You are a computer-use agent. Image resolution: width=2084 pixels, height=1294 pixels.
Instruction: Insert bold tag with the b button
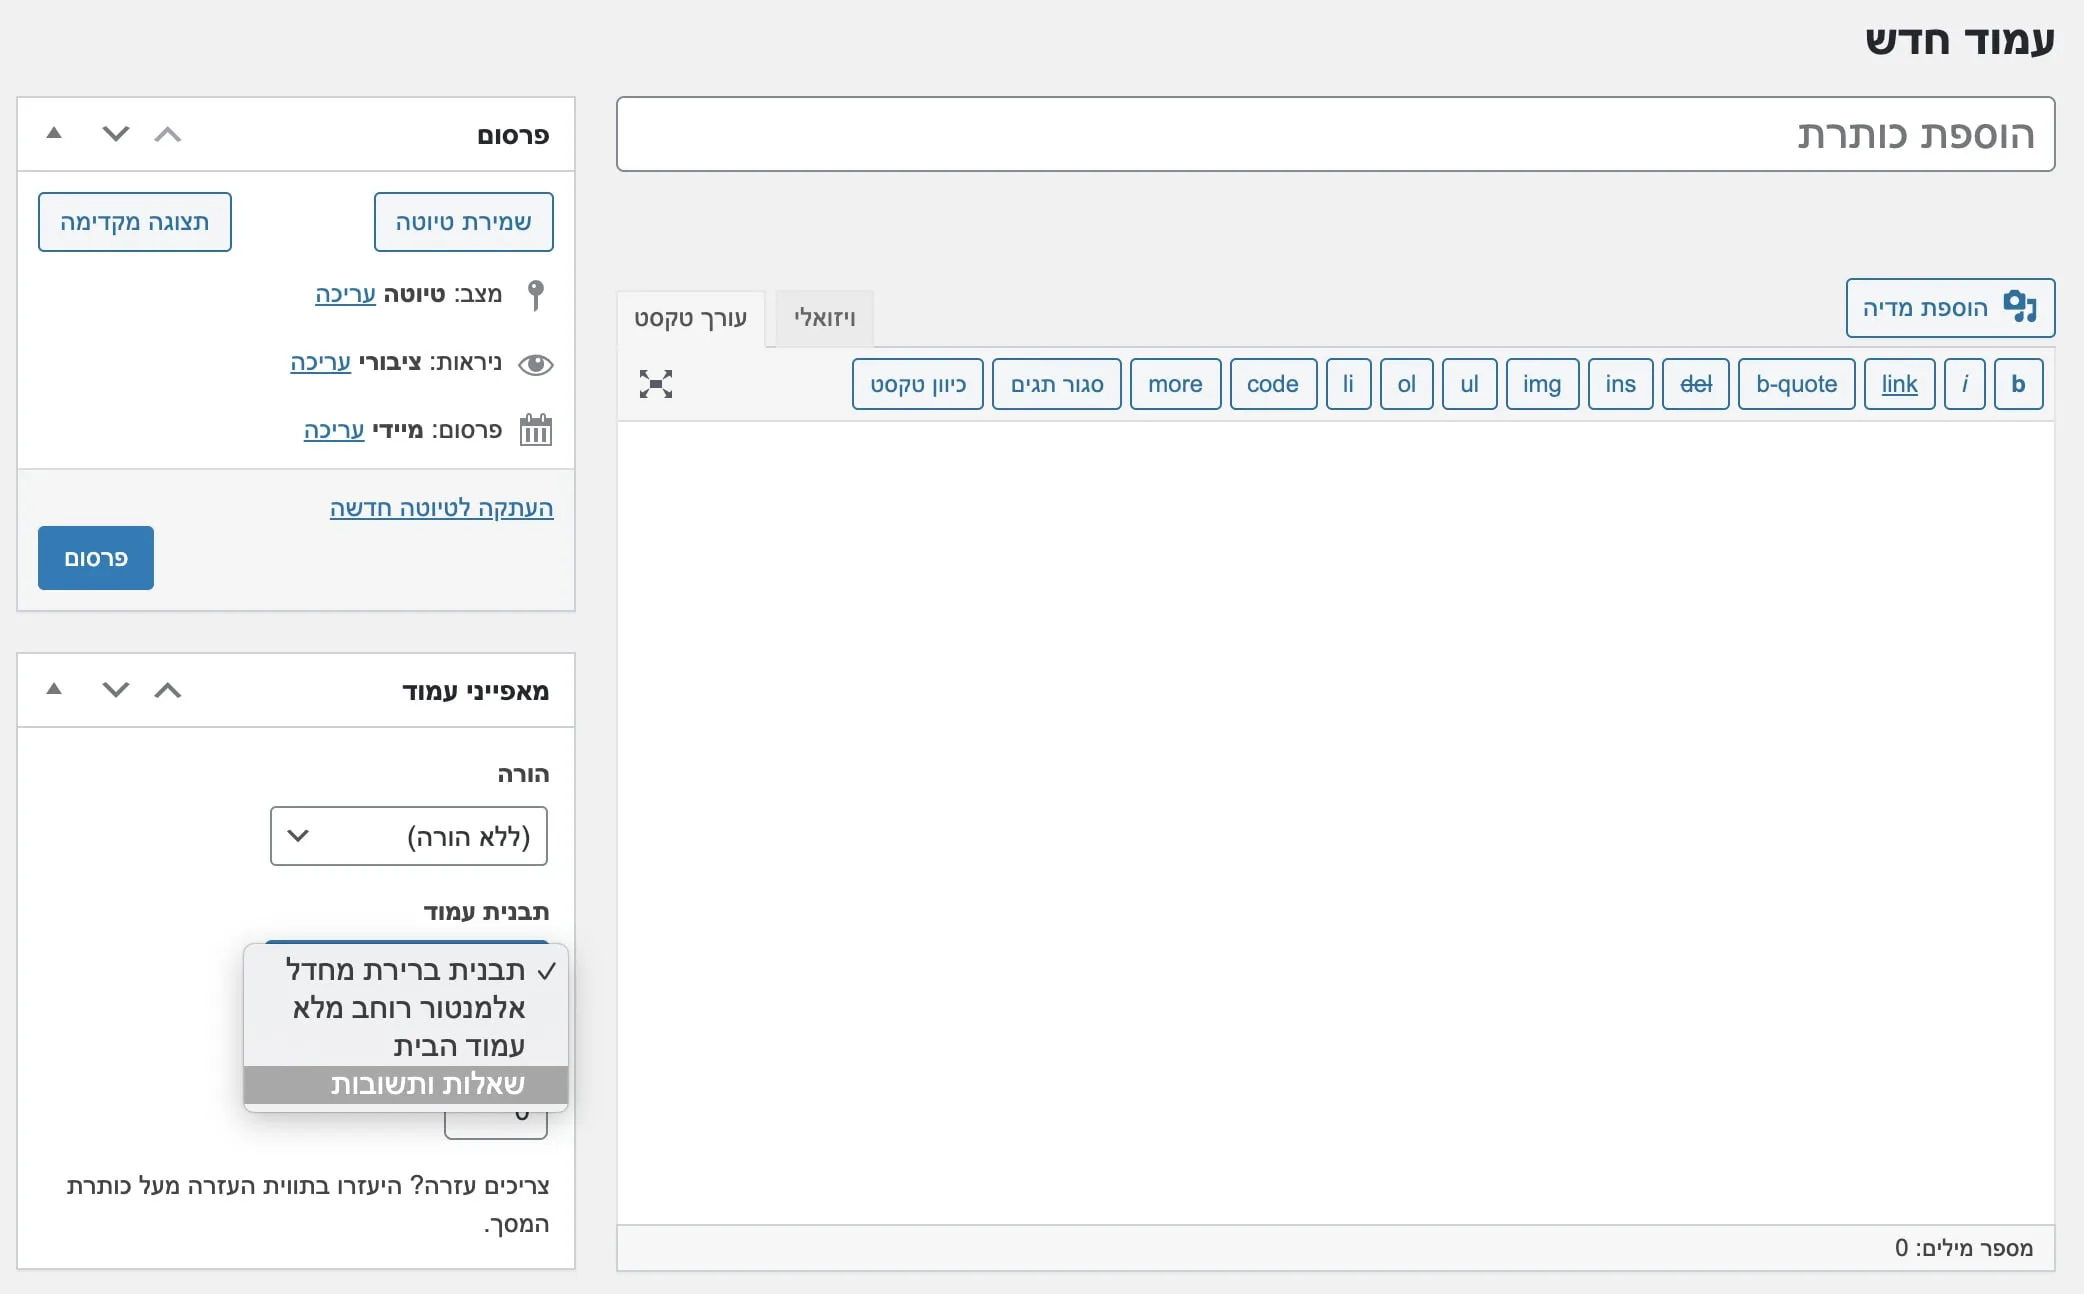click(x=2018, y=384)
